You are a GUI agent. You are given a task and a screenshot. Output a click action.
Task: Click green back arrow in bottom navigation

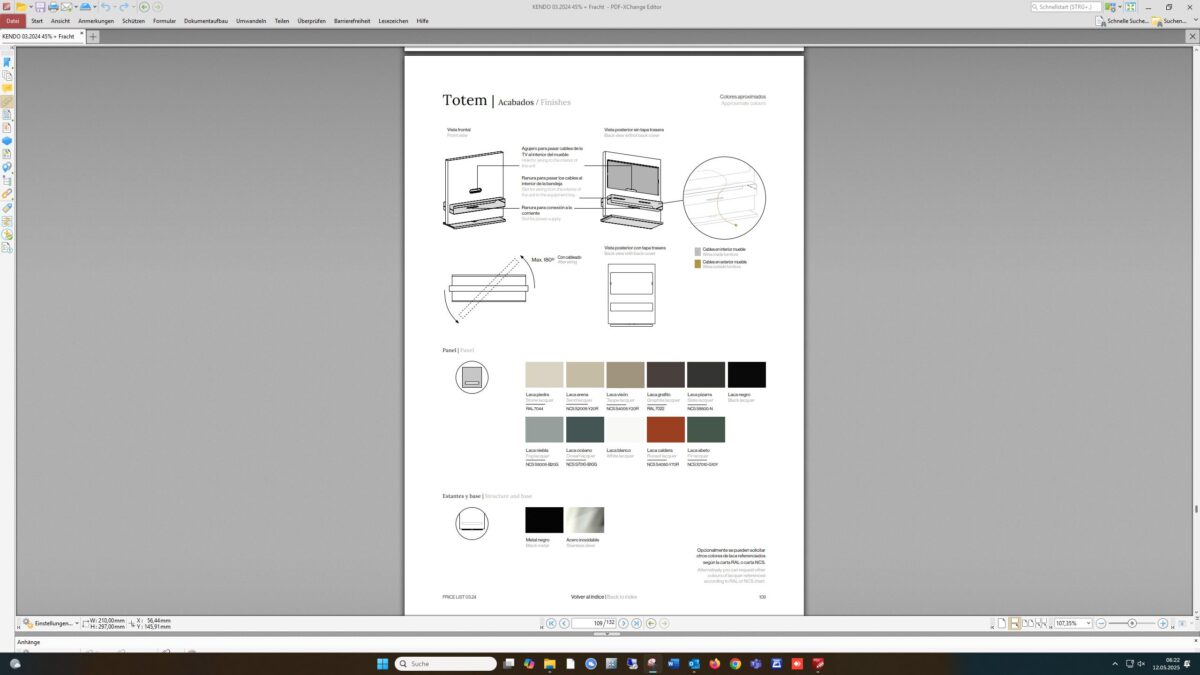tap(651, 623)
